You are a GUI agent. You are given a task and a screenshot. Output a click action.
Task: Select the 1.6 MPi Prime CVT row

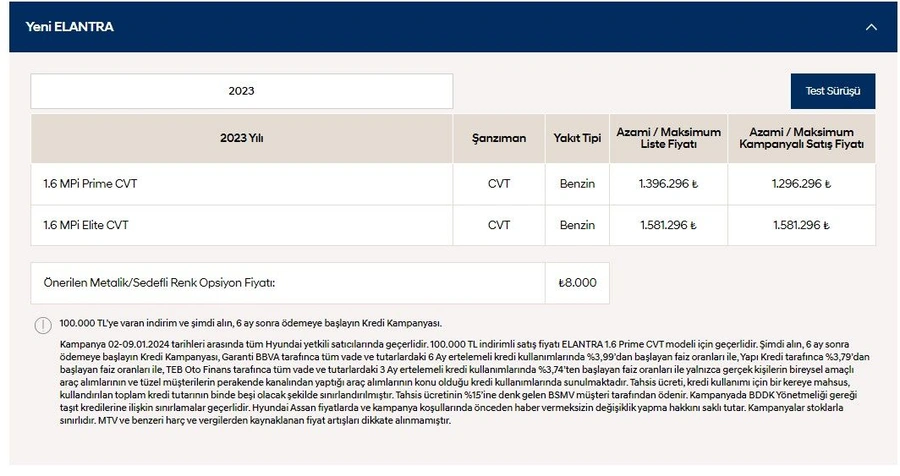coord(453,184)
